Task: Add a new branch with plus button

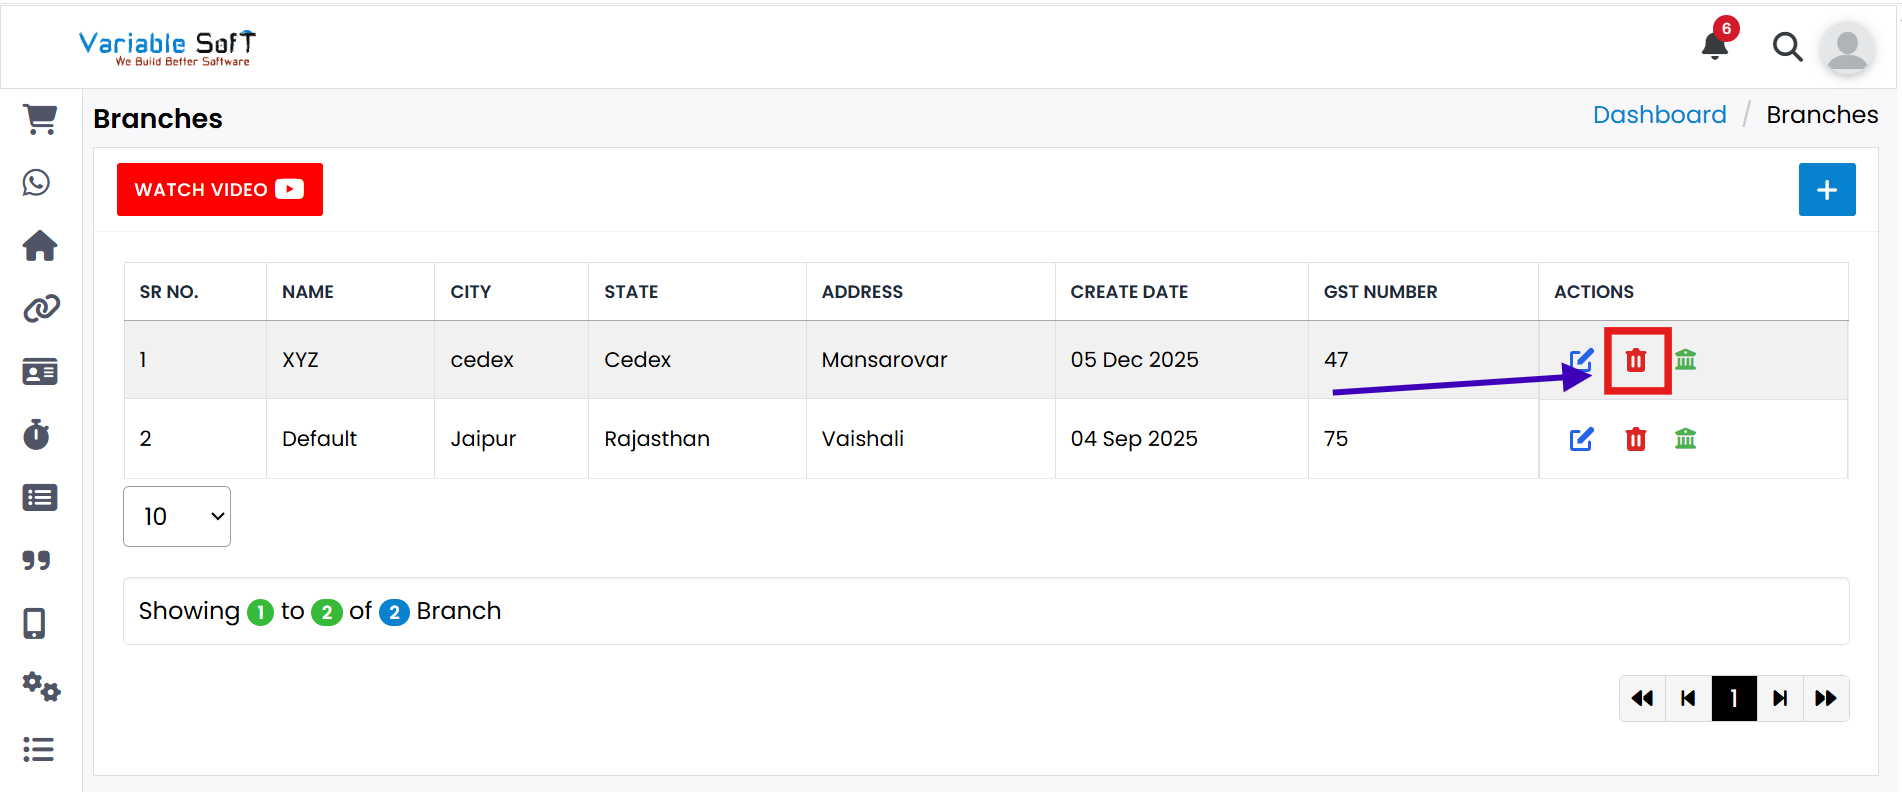Action: pyautogui.click(x=1826, y=190)
